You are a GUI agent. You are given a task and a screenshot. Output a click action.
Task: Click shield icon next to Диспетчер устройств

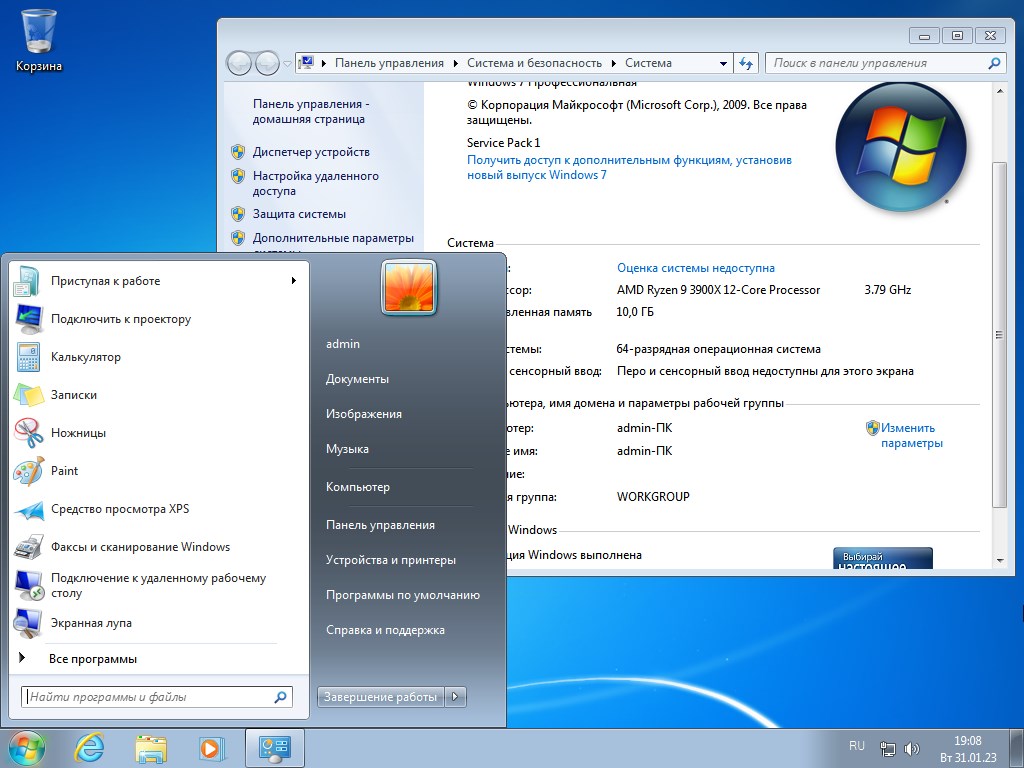[x=238, y=152]
